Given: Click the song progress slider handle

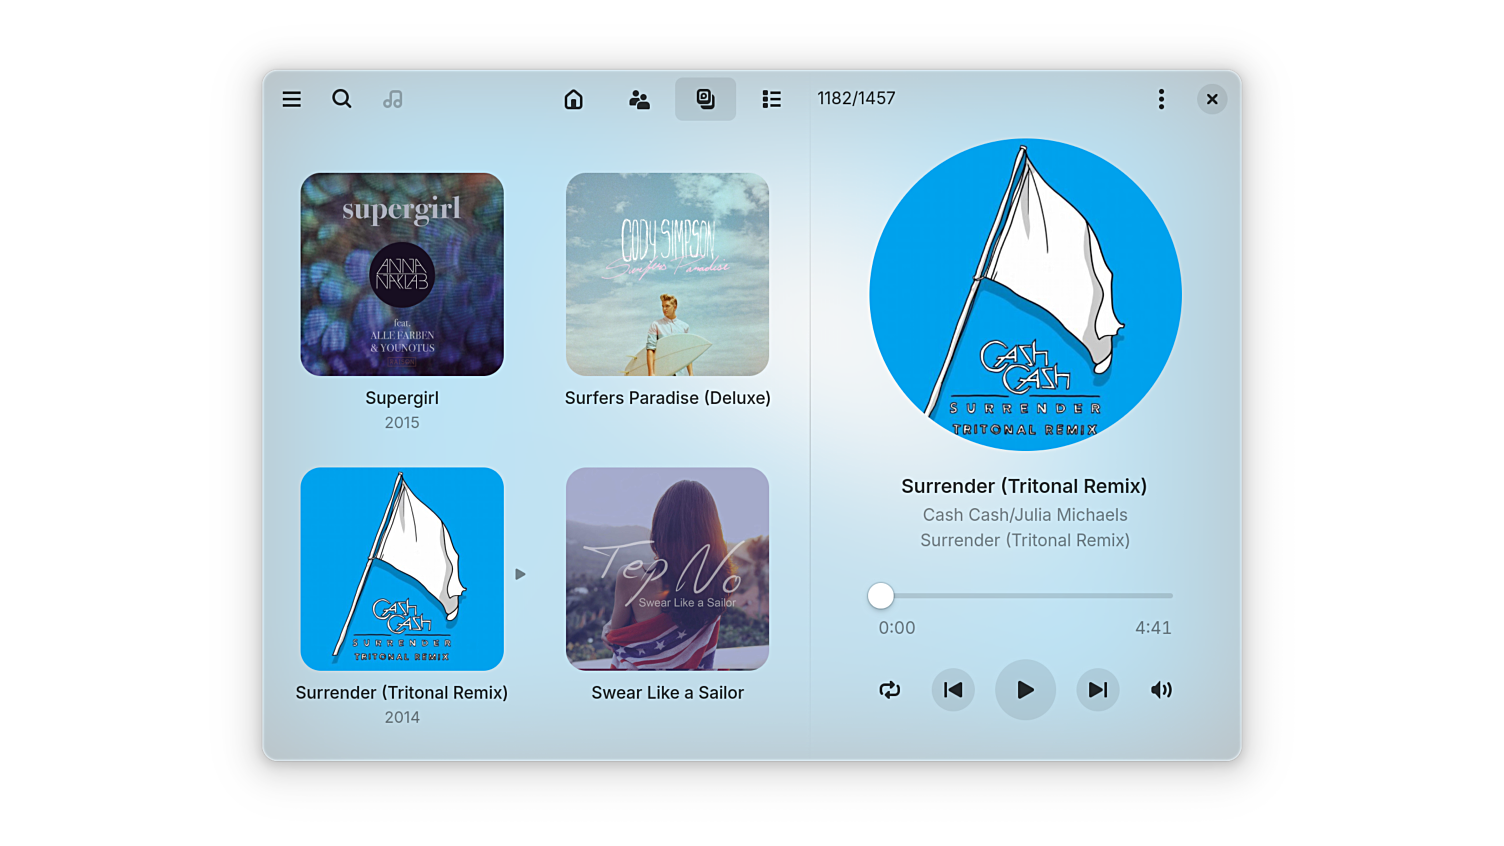Looking at the screenshot, I should click(880, 596).
